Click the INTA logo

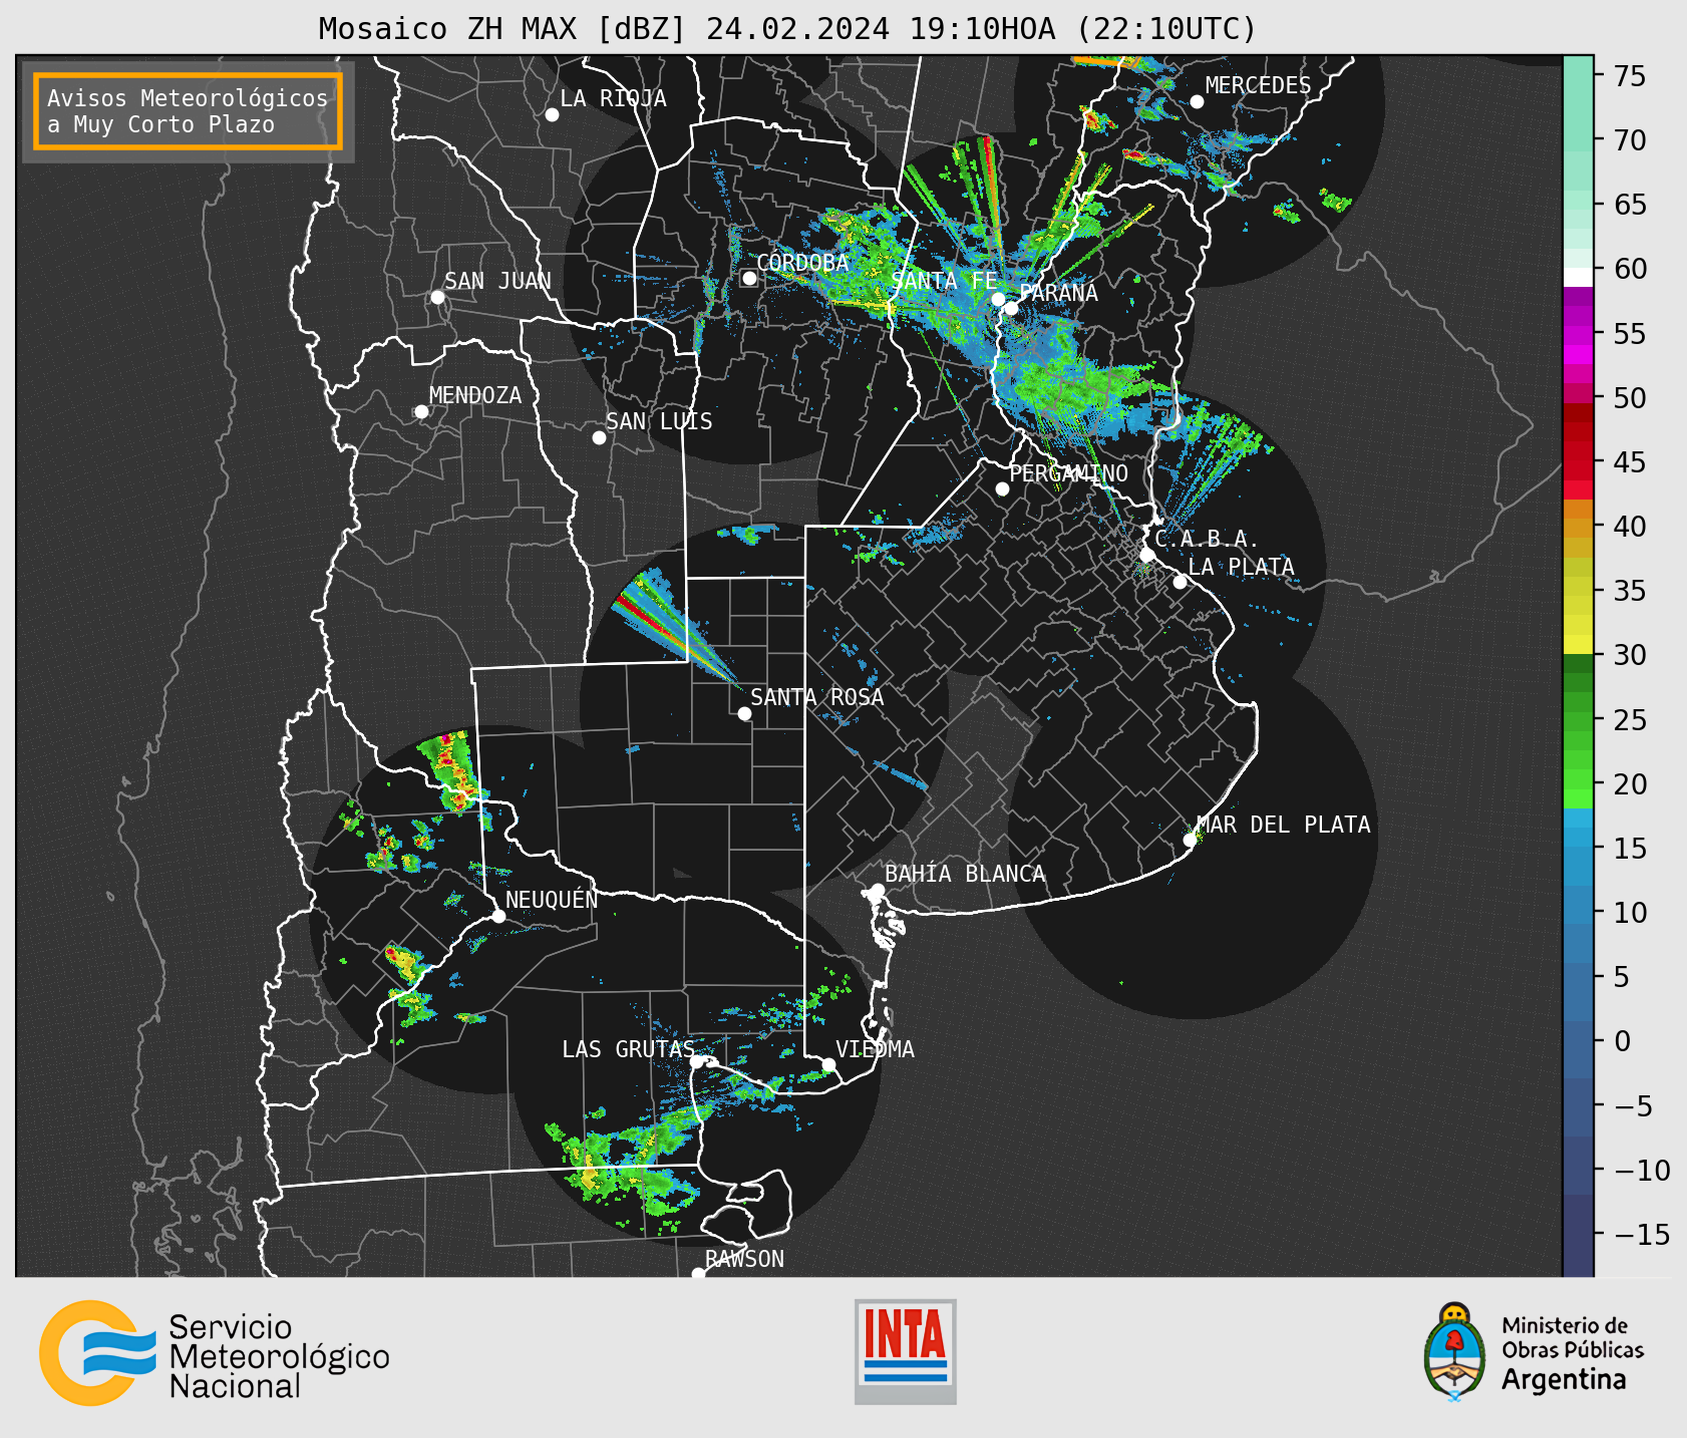[x=905, y=1351]
